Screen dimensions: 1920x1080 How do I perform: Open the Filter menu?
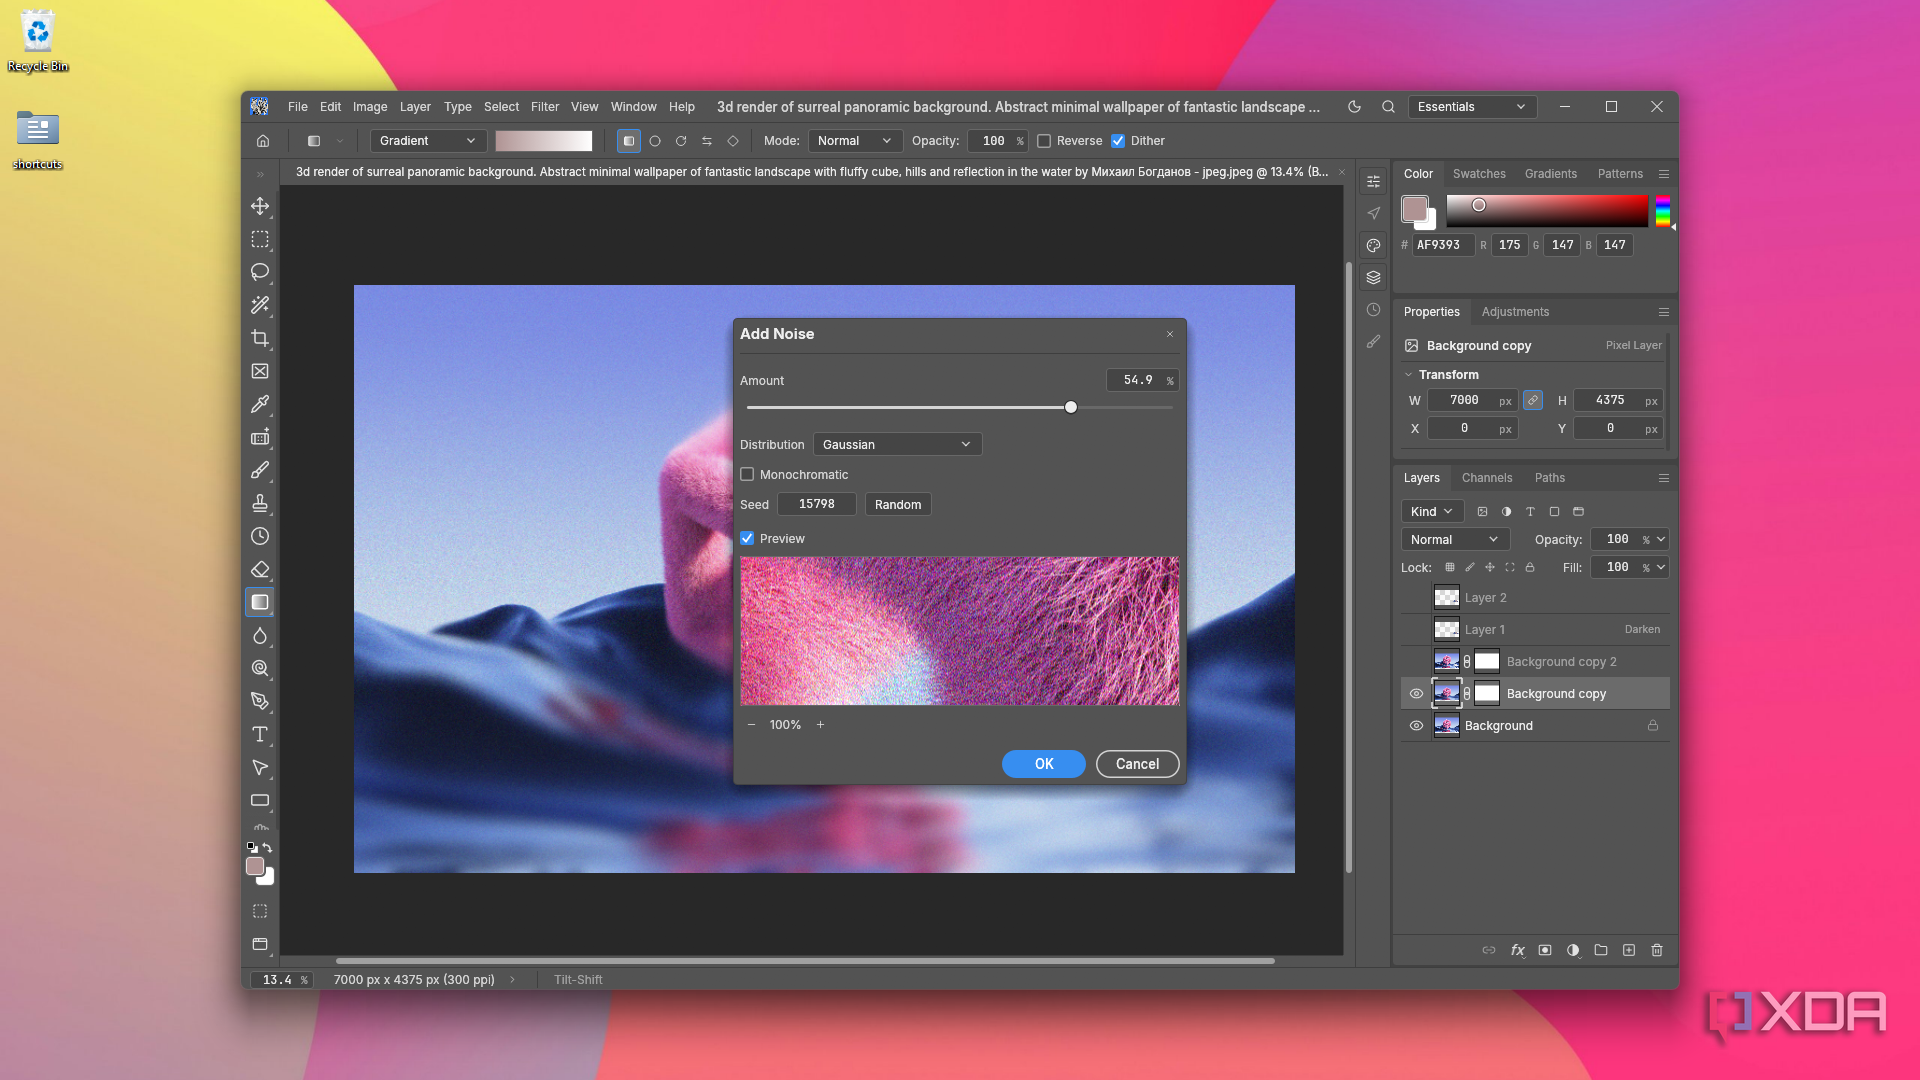(545, 107)
